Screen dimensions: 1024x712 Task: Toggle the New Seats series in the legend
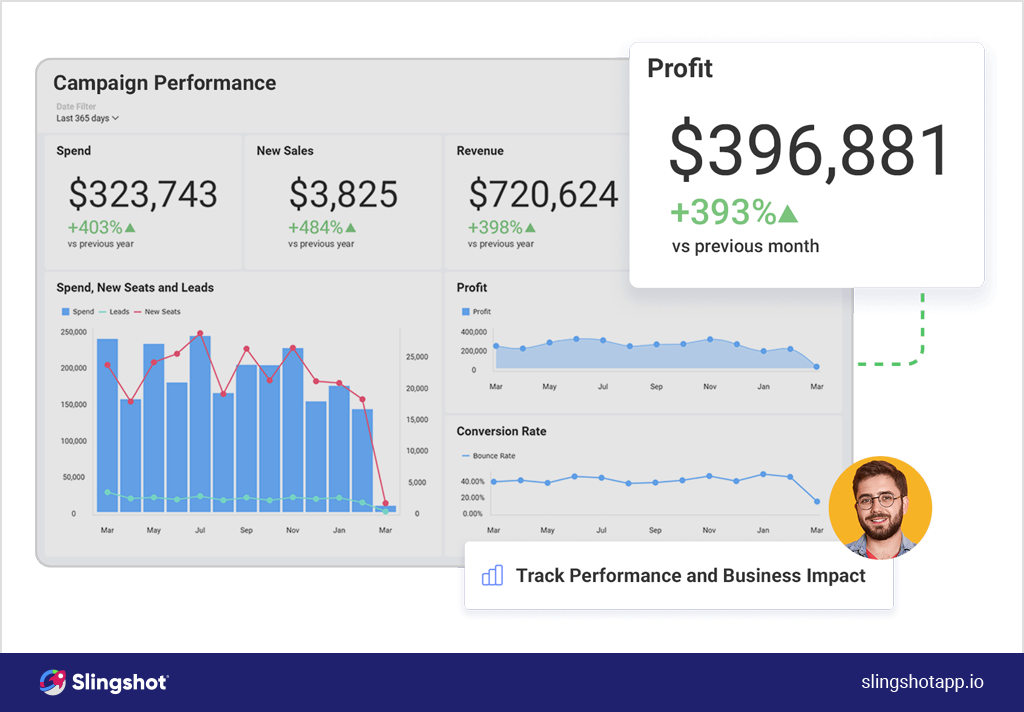(x=157, y=312)
